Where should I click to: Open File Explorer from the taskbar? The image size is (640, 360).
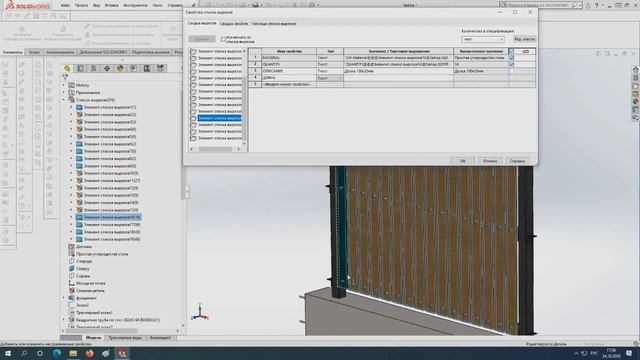[x=73, y=353]
